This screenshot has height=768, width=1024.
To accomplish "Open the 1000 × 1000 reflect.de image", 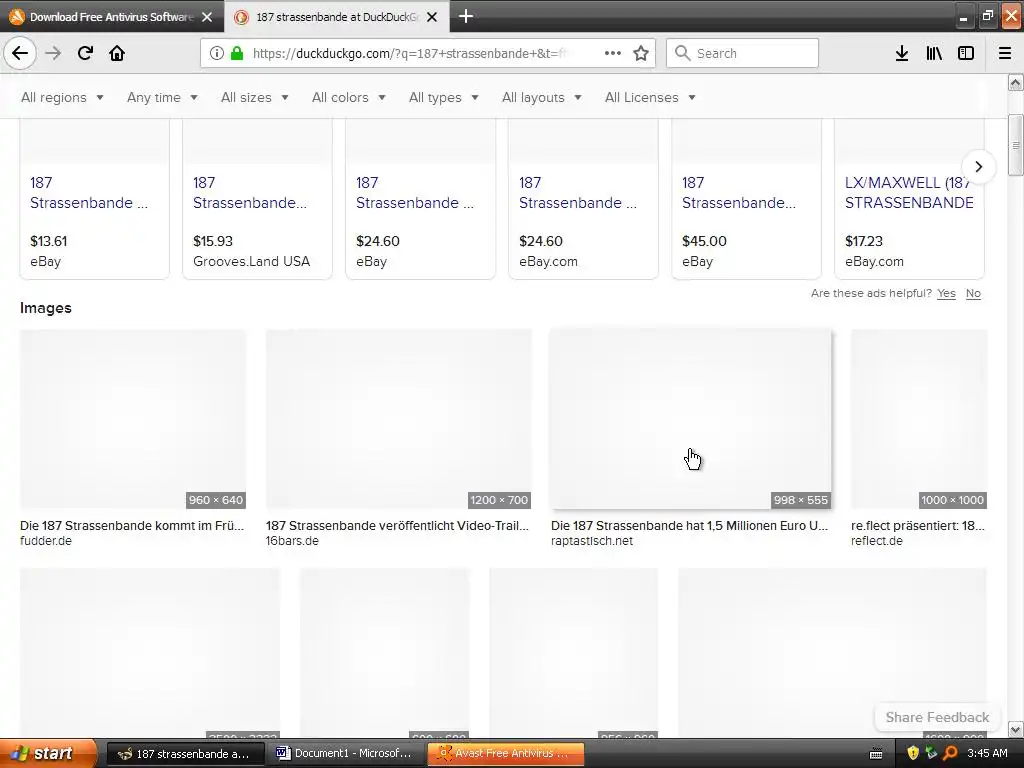I will pos(919,419).
